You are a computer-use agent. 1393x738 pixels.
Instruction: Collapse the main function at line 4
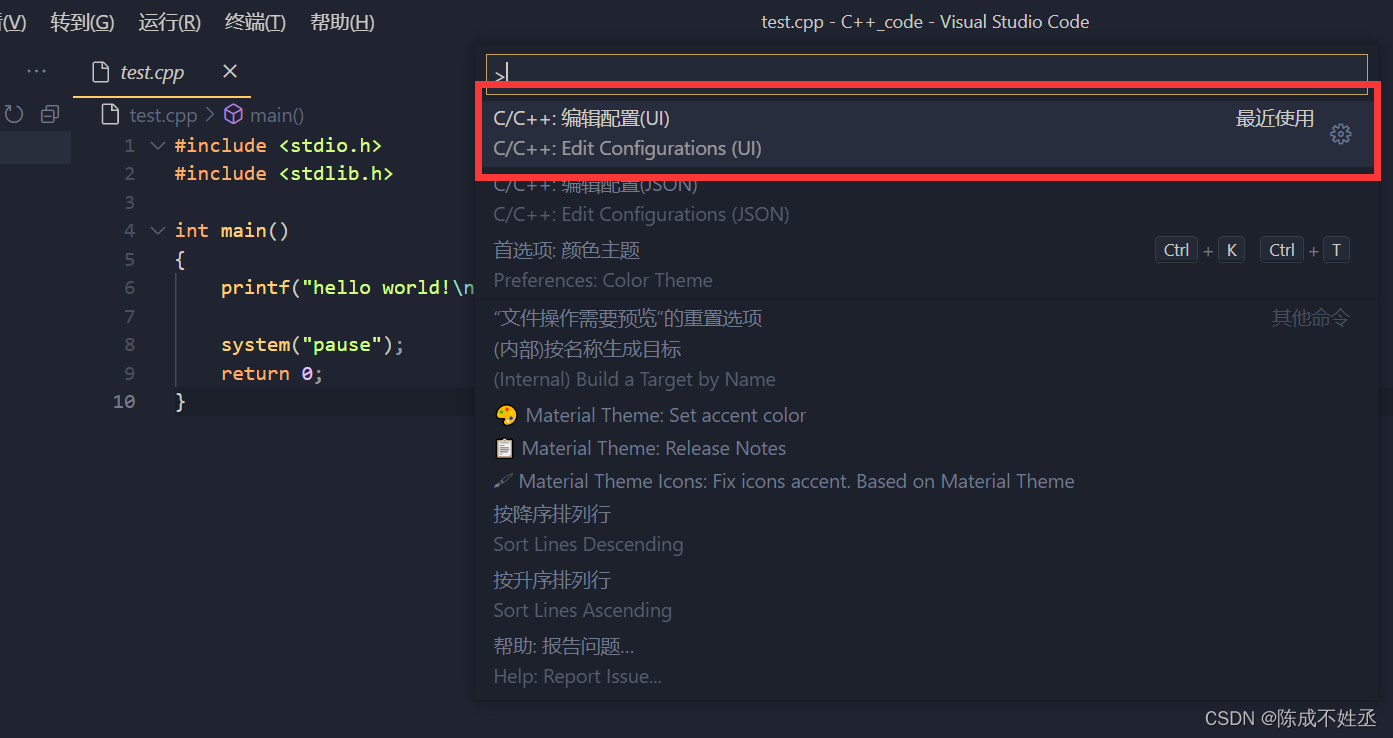click(x=157, y=231)
